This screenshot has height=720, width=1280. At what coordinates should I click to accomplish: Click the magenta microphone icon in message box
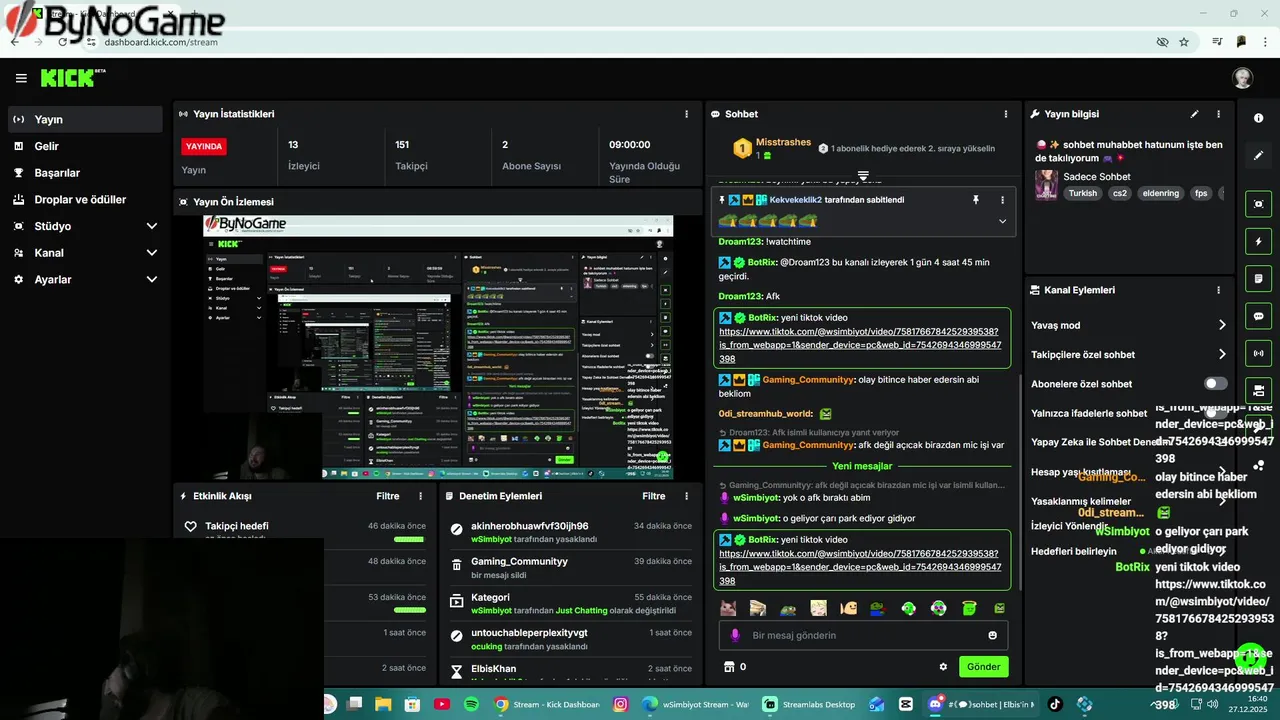[735, 635]
